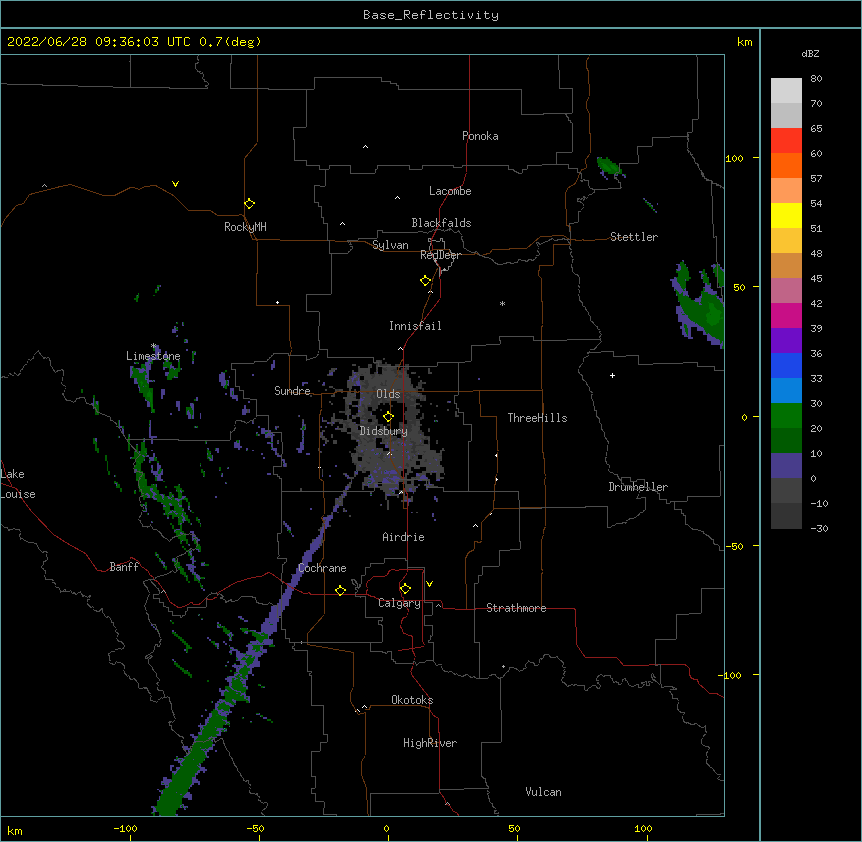The height and width of the screenshot is (842, 862).
Task: Click the Drumheller town label
Action: click(x=638, y=487)
